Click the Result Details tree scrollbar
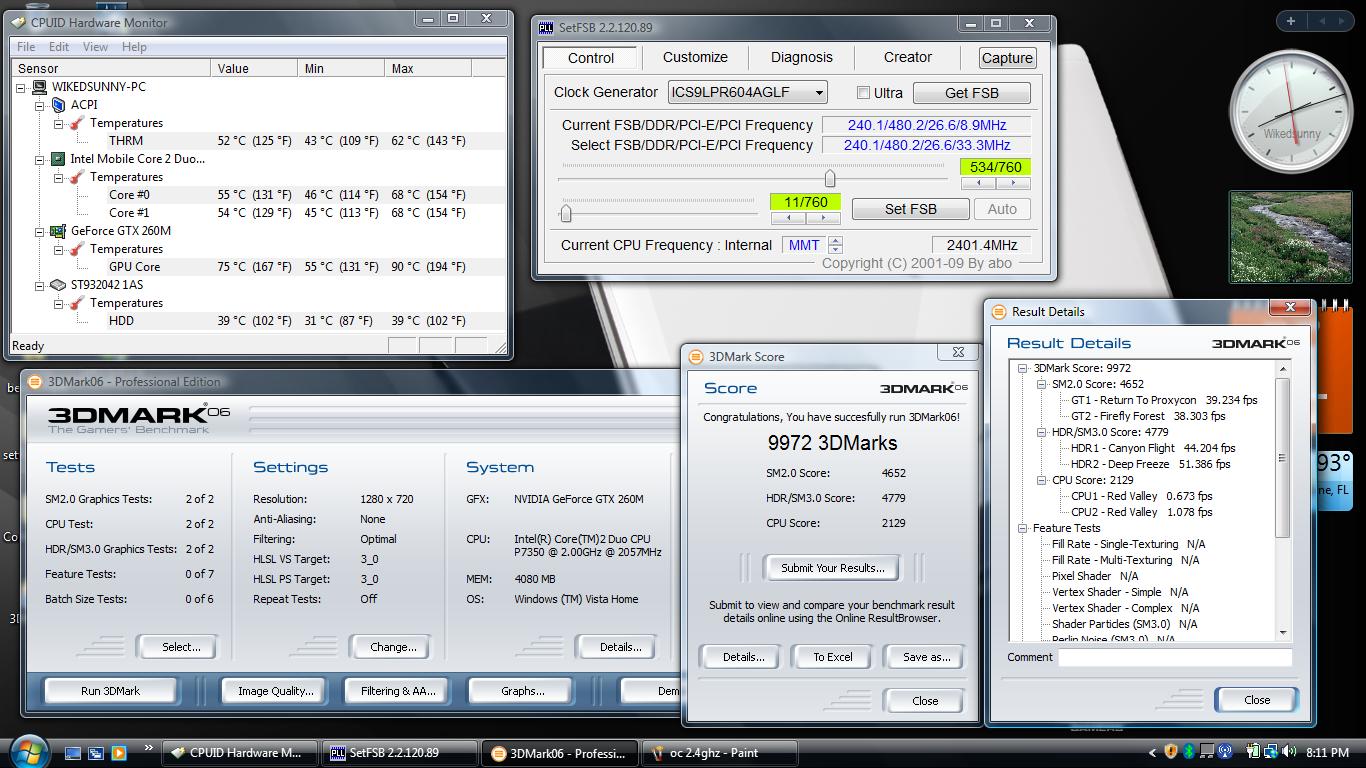 (1283, 499)
